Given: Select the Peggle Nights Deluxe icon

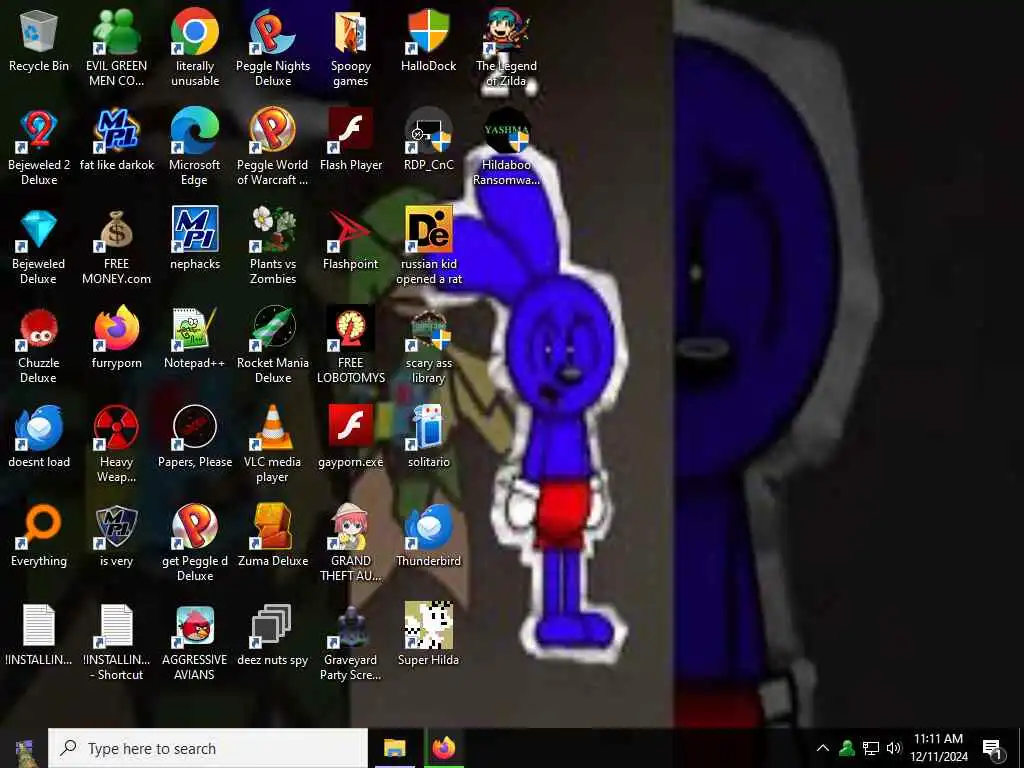Looking at the screenshot, I should coord(272,31).
